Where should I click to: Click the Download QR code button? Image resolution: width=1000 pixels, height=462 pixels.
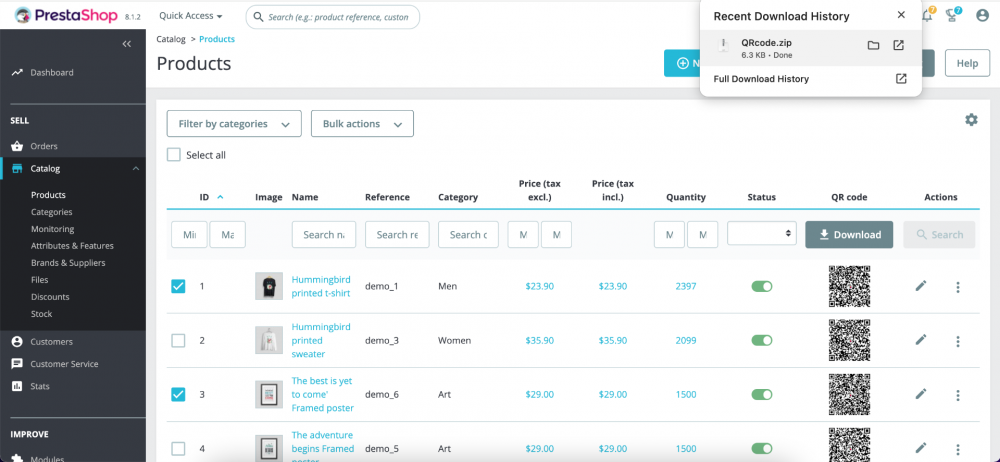pos(849,235)
